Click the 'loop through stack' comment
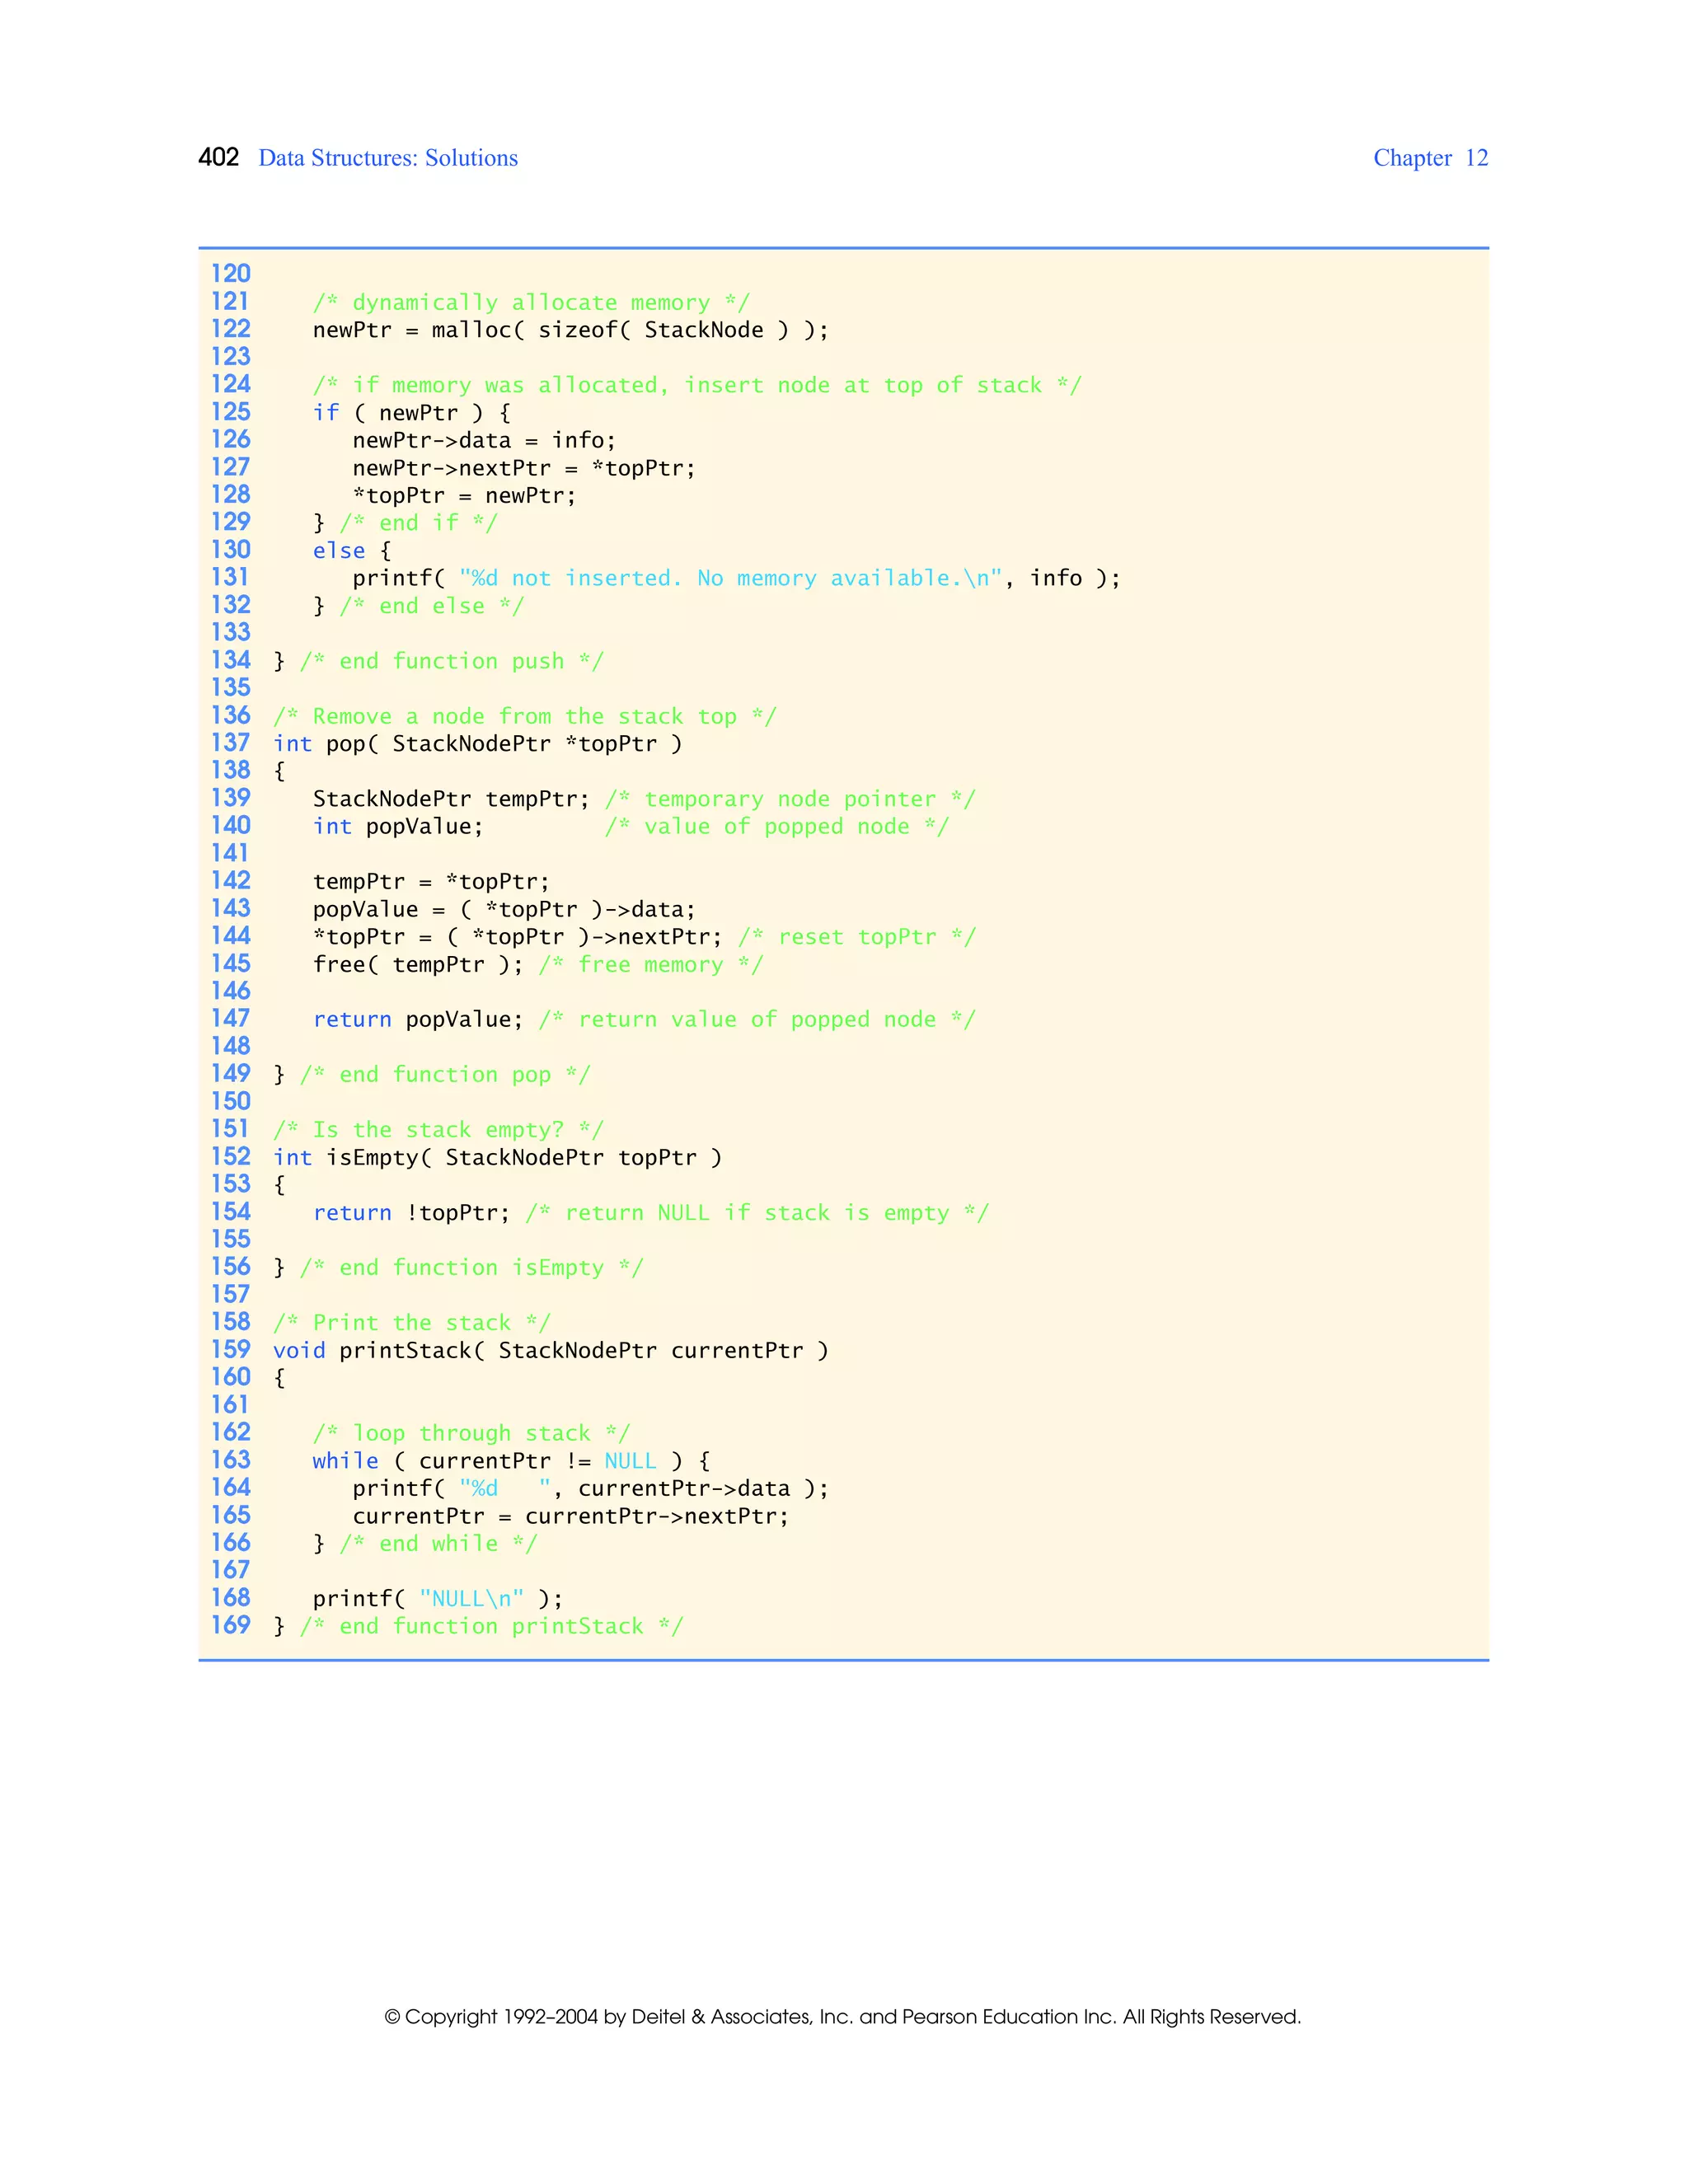 [x=471, y=1434]
